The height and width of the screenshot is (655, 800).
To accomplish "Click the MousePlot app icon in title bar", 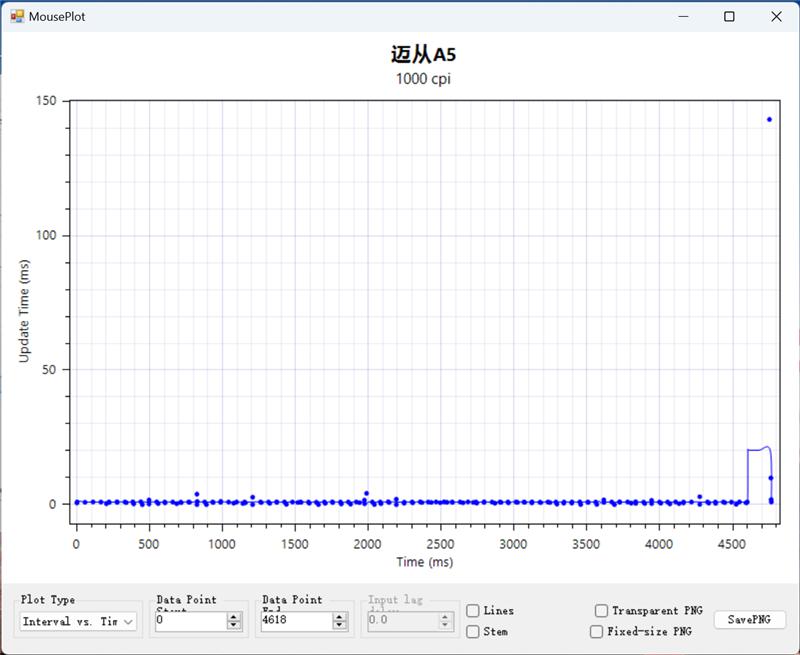I will click(x=17, y=17).
